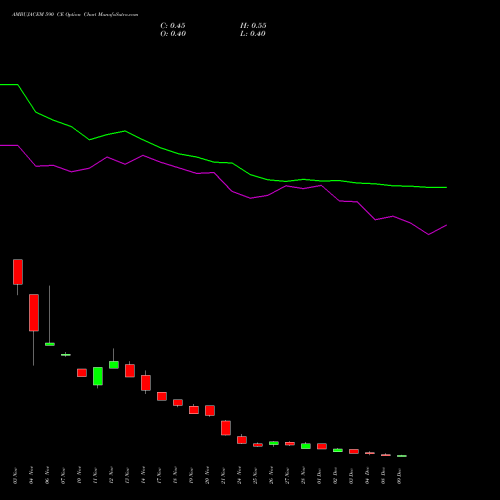This screenshot has width=500, height=500.
Task: Click the 01 Dec date axis label
Action: (x=320, y=476)
